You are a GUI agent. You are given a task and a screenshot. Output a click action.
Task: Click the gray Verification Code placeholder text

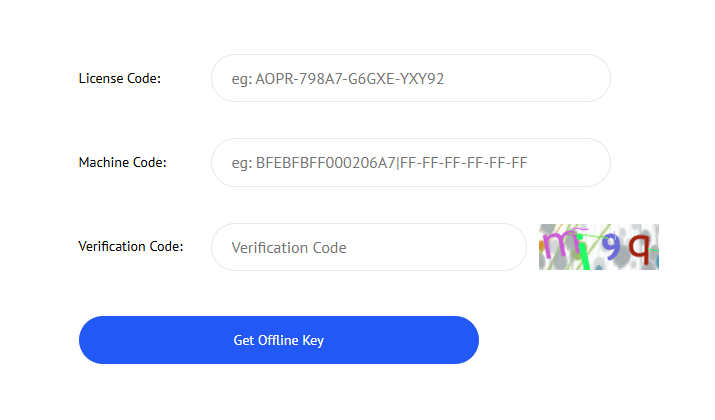[289, 248]
